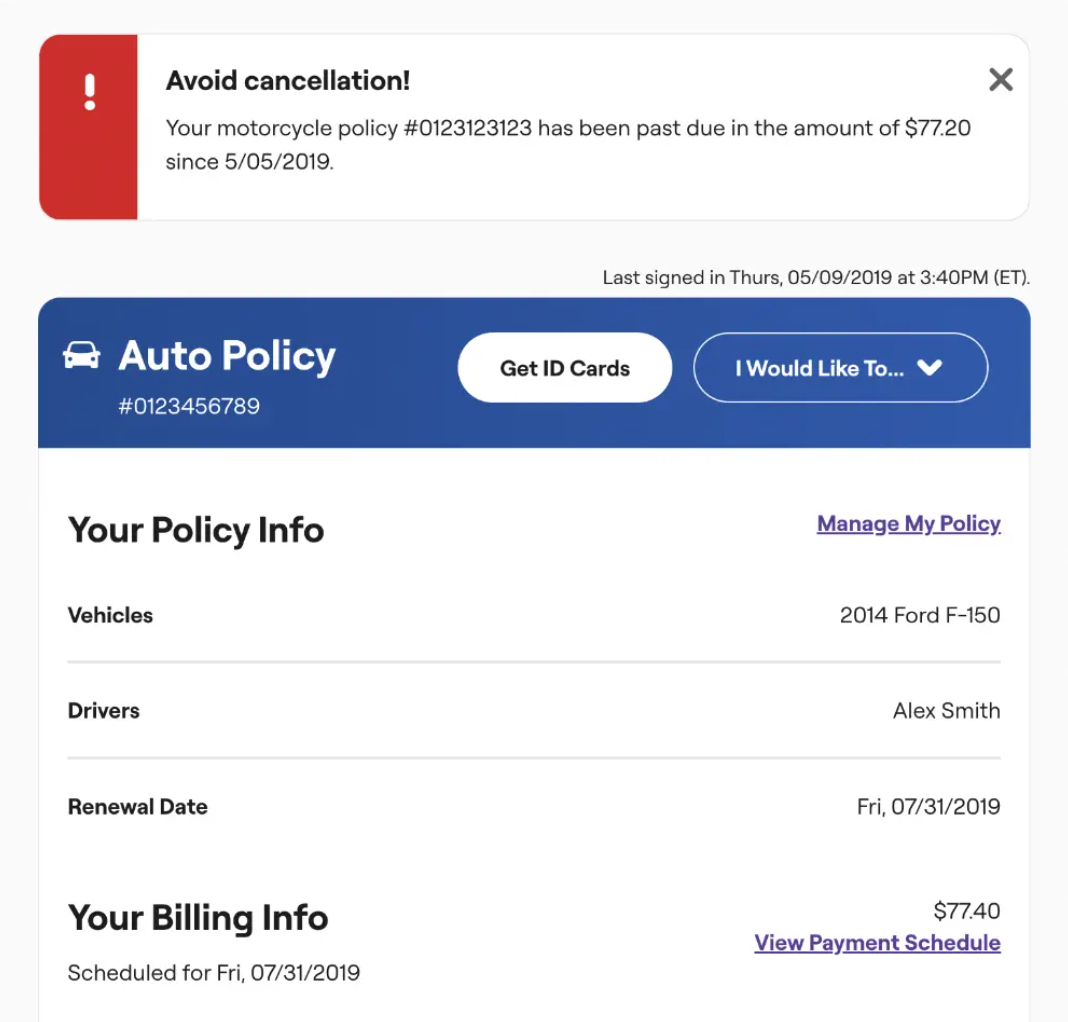Screen dimensions: 1068x1022
Task: Dismiss the Avoid cancellation alert
Action: coord(1000,80)
